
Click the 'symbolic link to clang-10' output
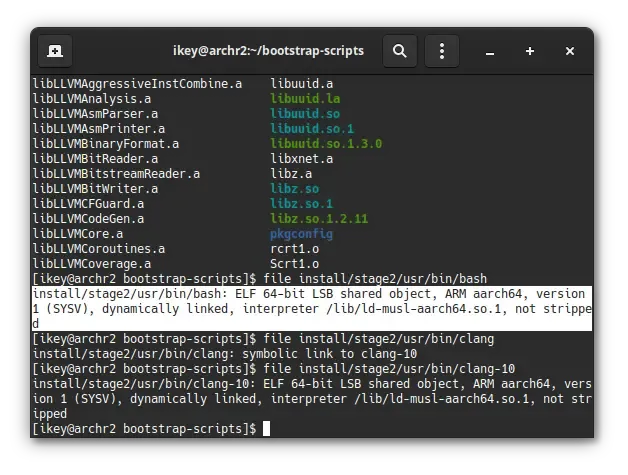click(x=330, y=354)
